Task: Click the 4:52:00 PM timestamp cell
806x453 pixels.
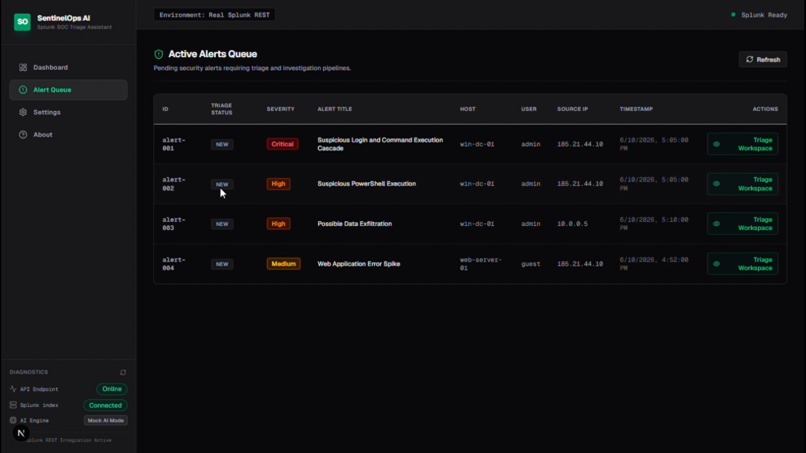Action: click(654, 264)
